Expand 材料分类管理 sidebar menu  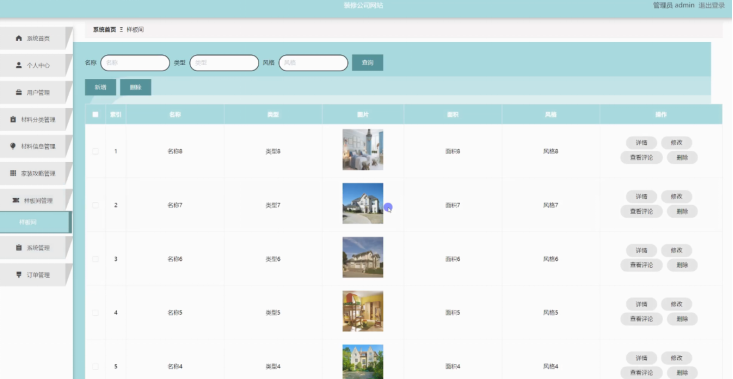[x=36, y=120]
